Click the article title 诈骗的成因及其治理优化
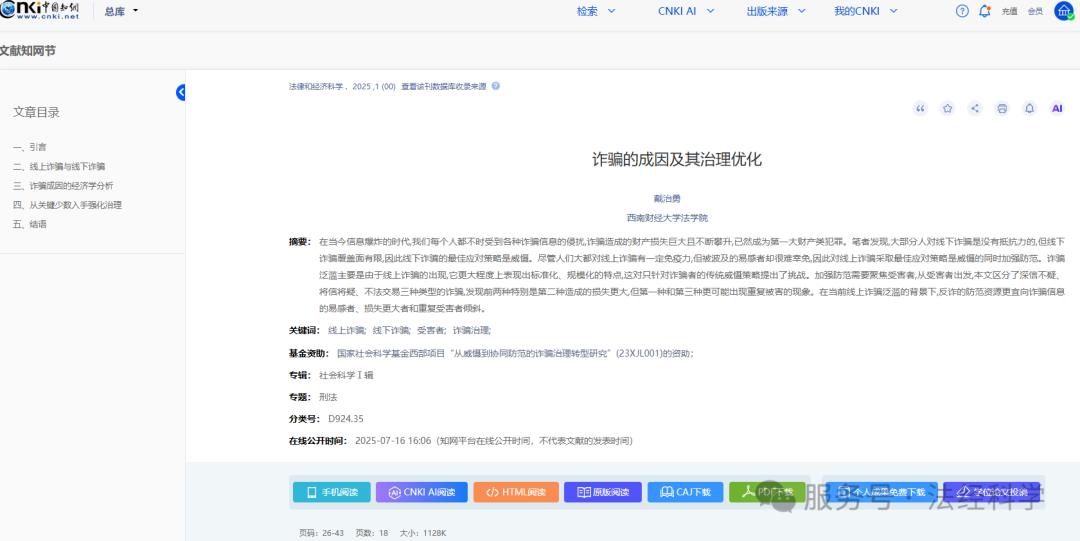Viewport: 1080px width, 541px height. 676,160
